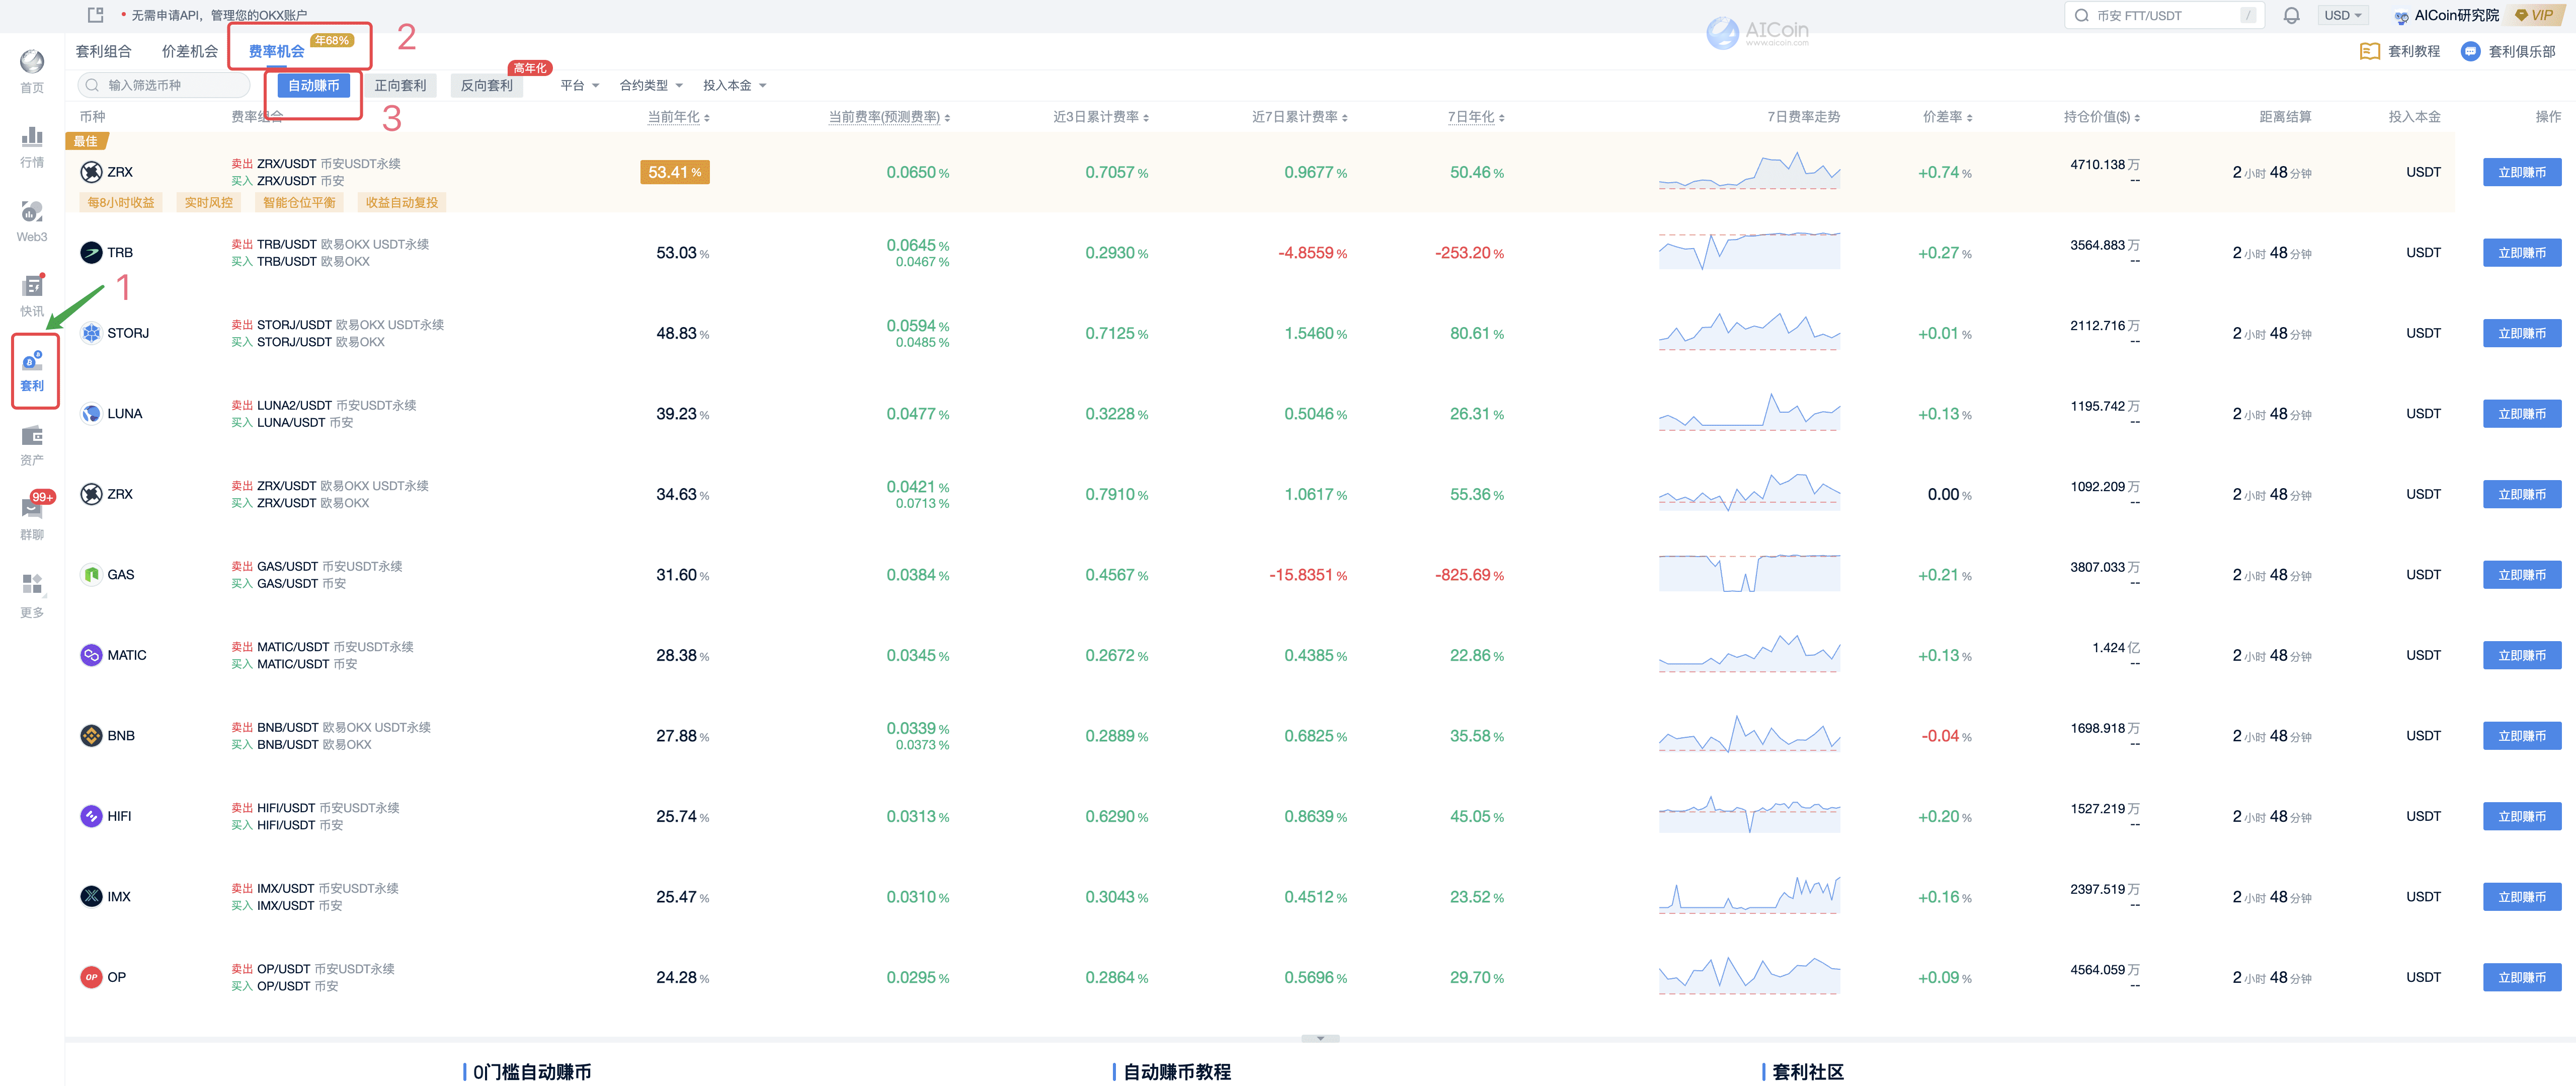Open the Web3 sidebar icon
The height and width of the screenshot is (1086, 2576).
[32, 211]
